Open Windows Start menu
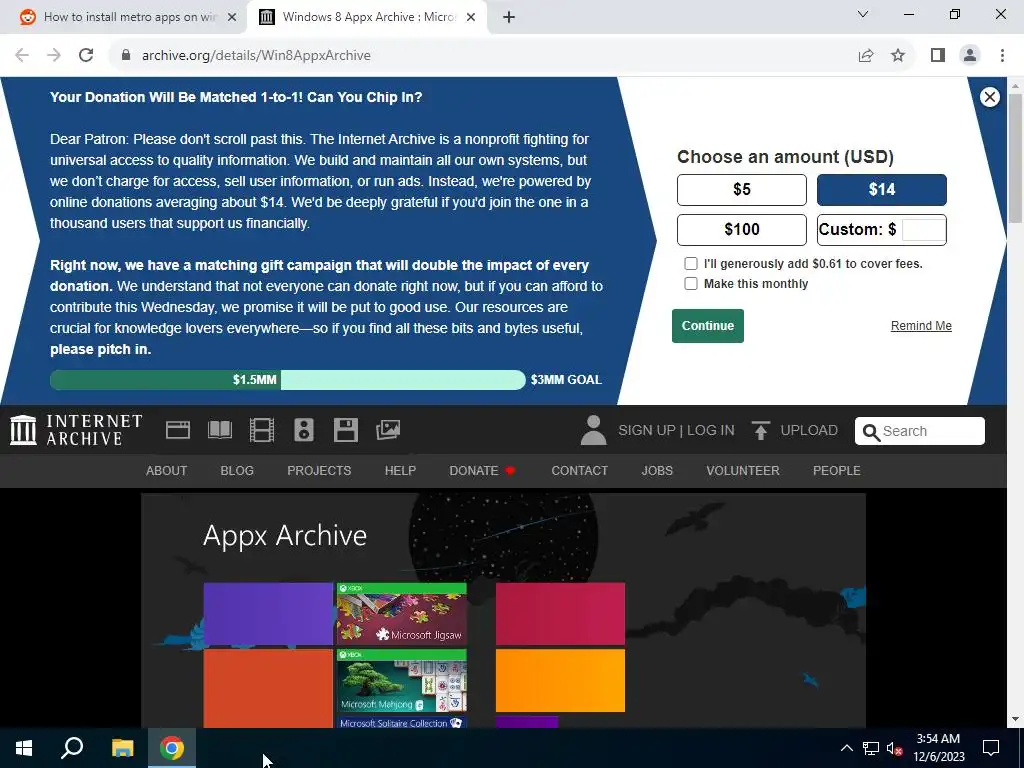 tap(24, 748)
